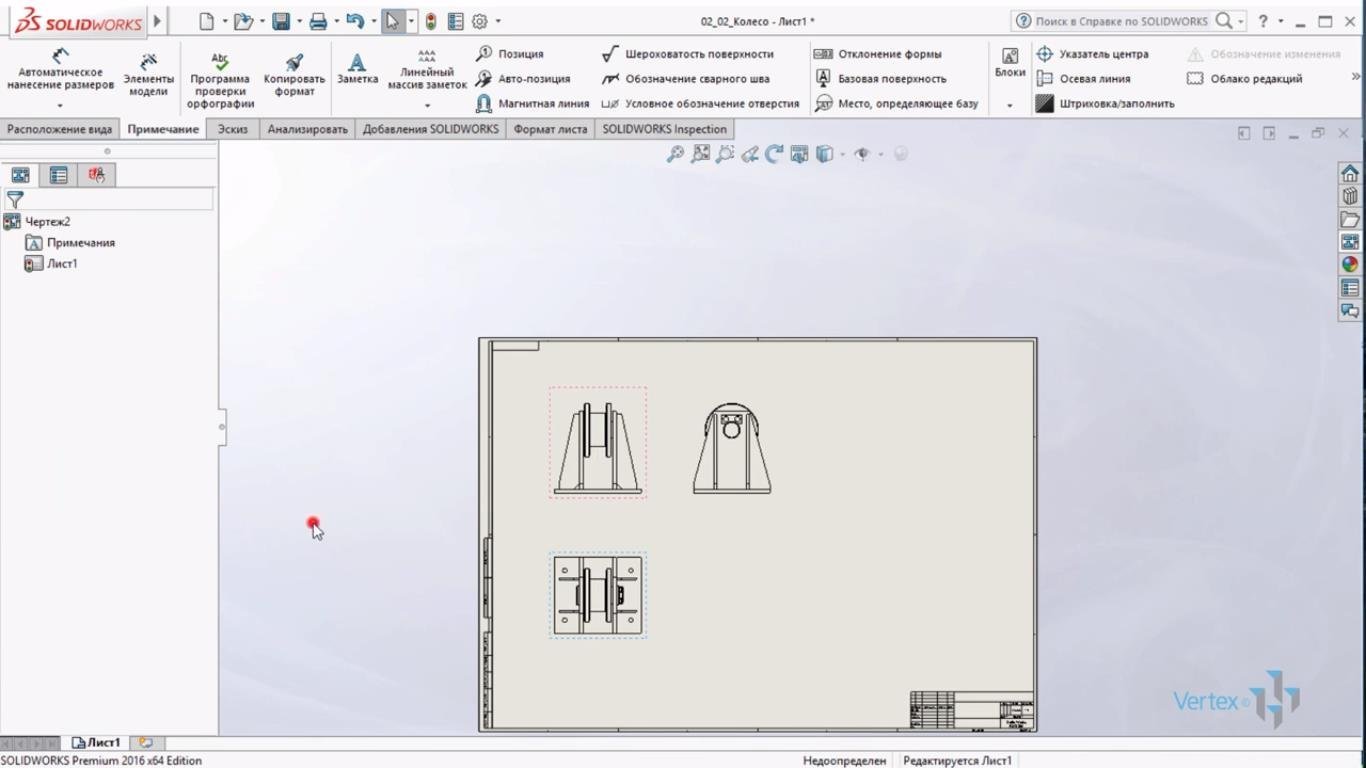Add Обозначение сварного шва symbol
The width and height of the screenshot is (1366, 768).
pyautogui.click(x=686, y=79)
